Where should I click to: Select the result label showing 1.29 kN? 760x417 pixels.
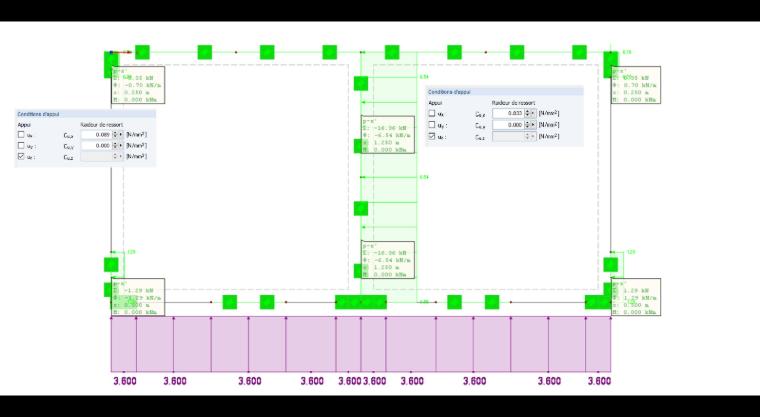point(636,297)
